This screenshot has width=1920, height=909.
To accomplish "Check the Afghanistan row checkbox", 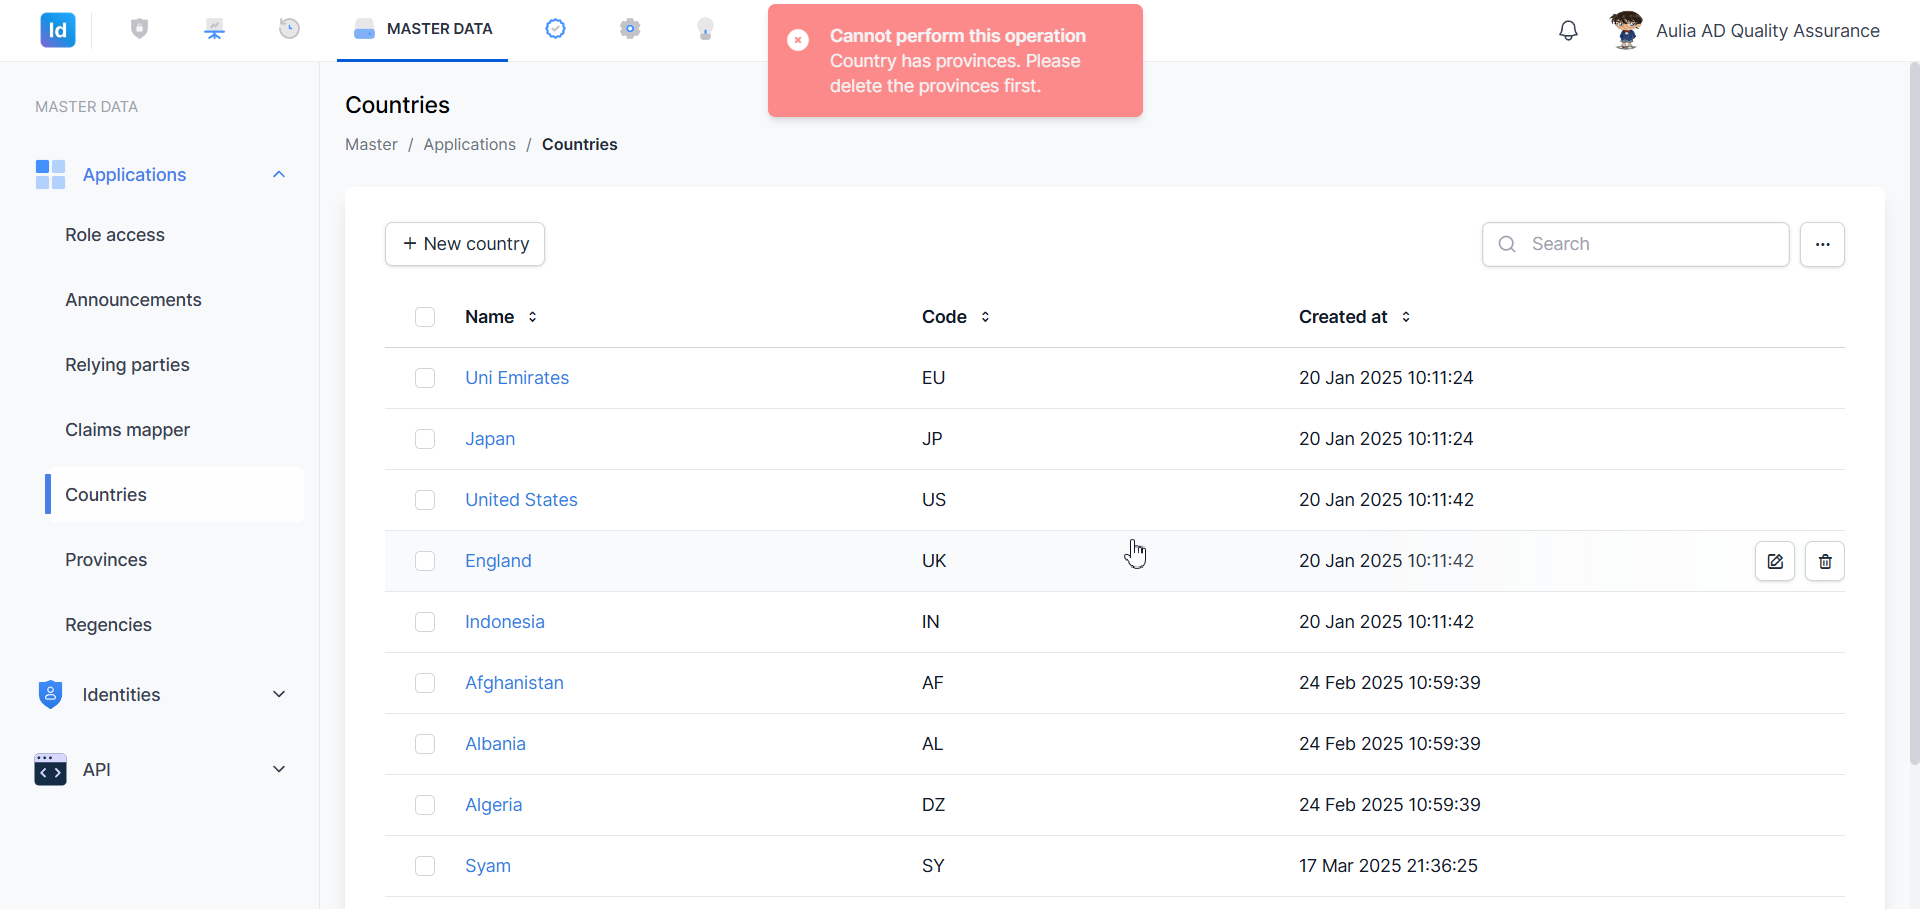I will [425, 683].
